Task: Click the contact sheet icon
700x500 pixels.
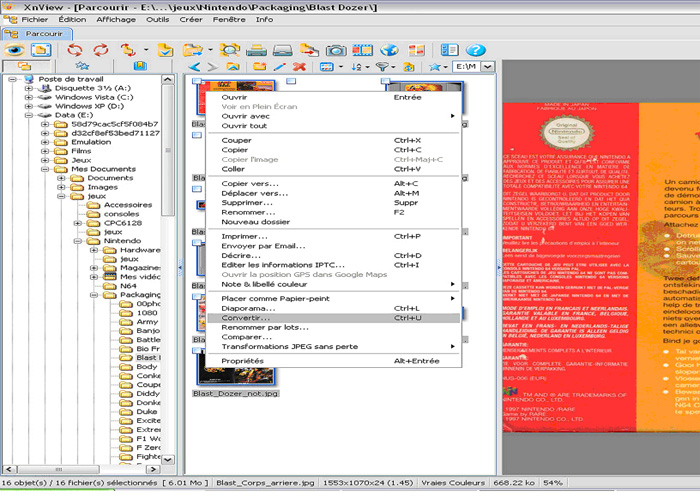Action: coord(416,50)
